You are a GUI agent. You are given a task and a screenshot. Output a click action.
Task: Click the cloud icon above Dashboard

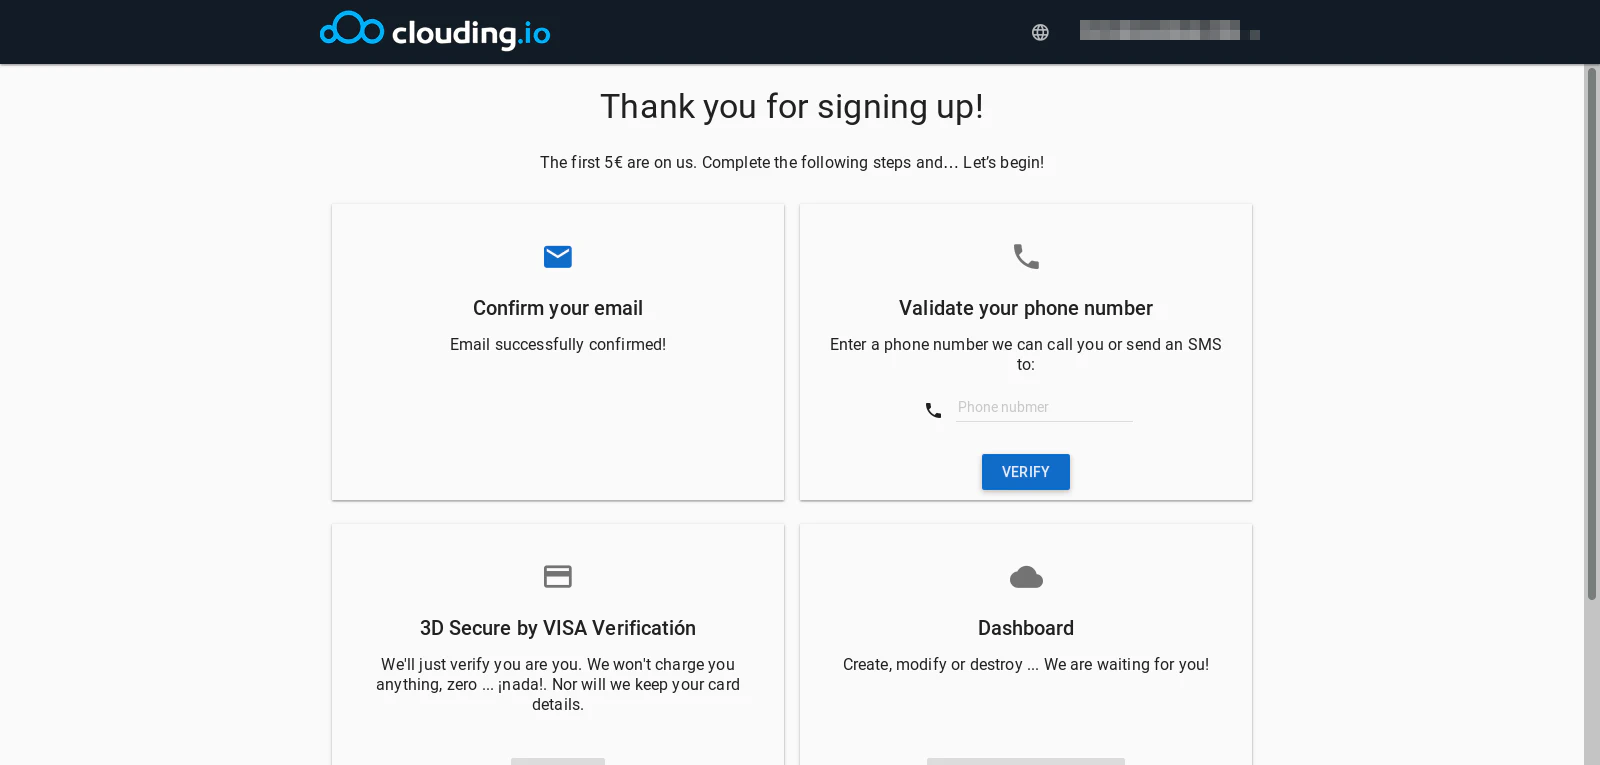[x=1026, y=577]
